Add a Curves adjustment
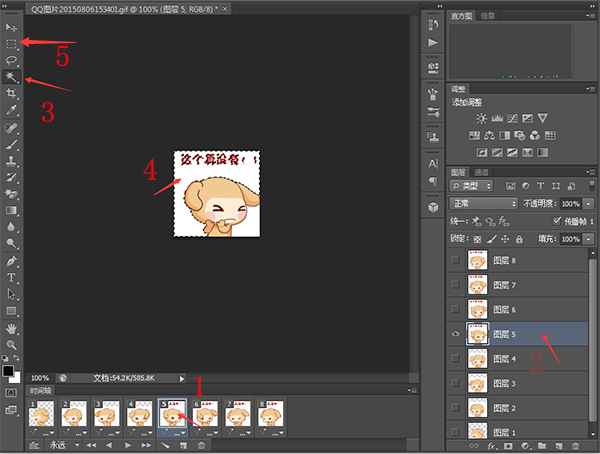This screenshot has height=454, width=600. pos(512,118)
